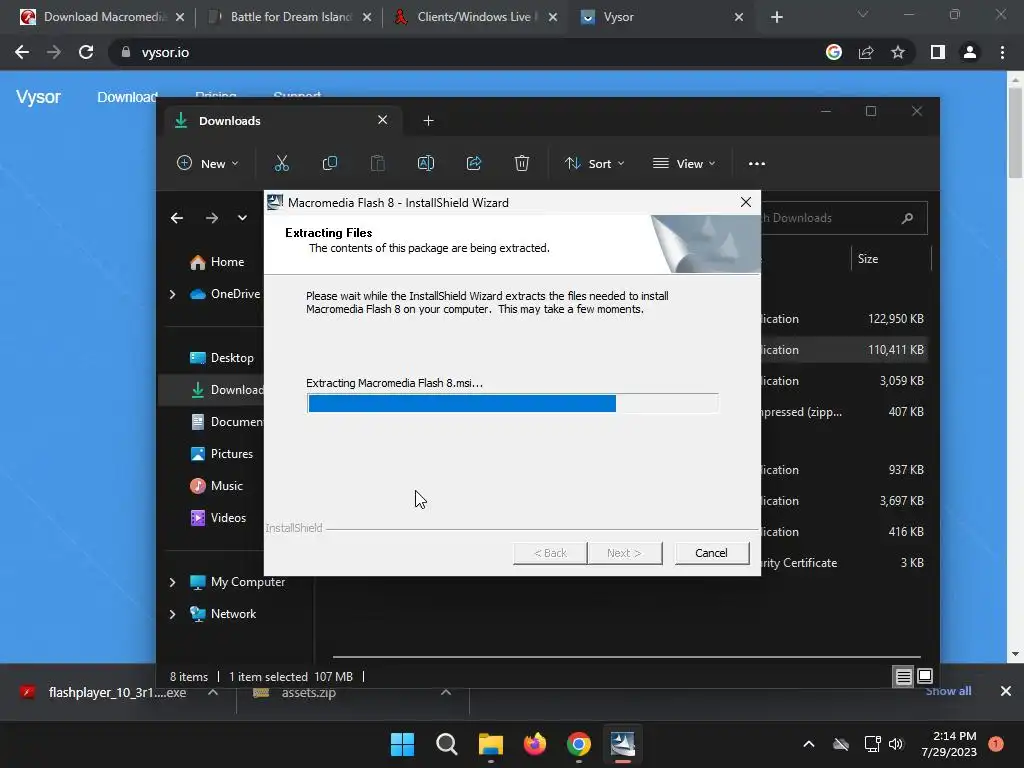Screen dimensions: 1024x768
Task: Select Documents in Explorer sidebar
Action: pos(226,422)
